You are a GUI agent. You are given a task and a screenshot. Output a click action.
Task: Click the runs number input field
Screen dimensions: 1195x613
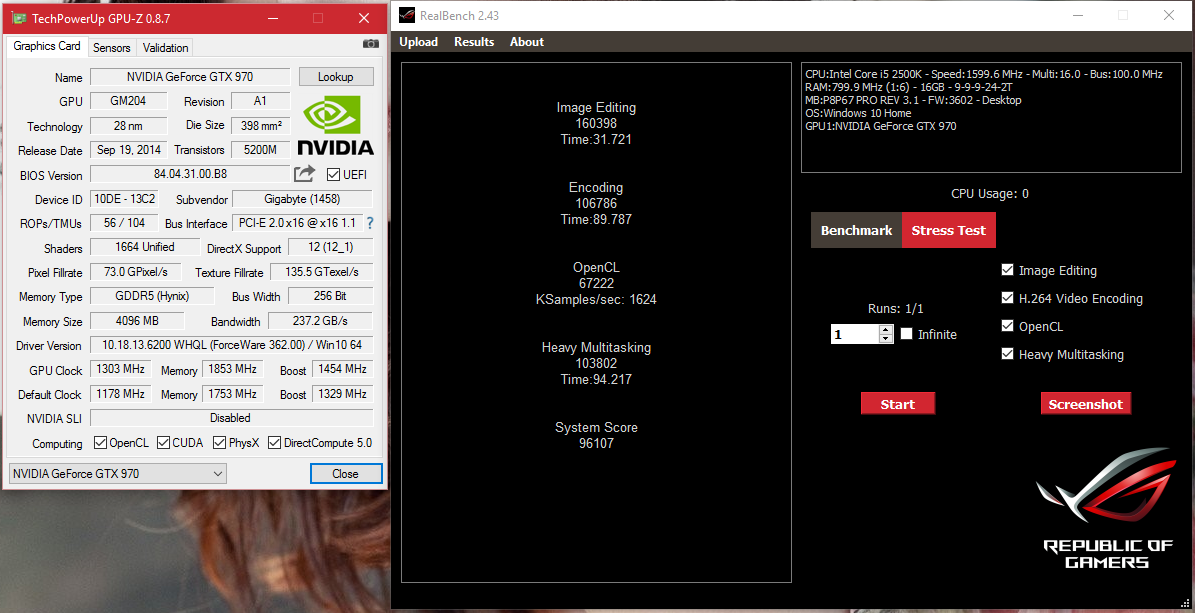[x=855, y=334]
